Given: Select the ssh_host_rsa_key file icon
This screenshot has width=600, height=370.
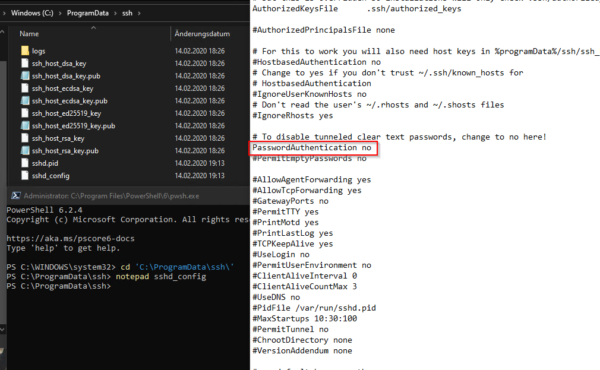Looking at the screenshot, I should coord(25,138).
